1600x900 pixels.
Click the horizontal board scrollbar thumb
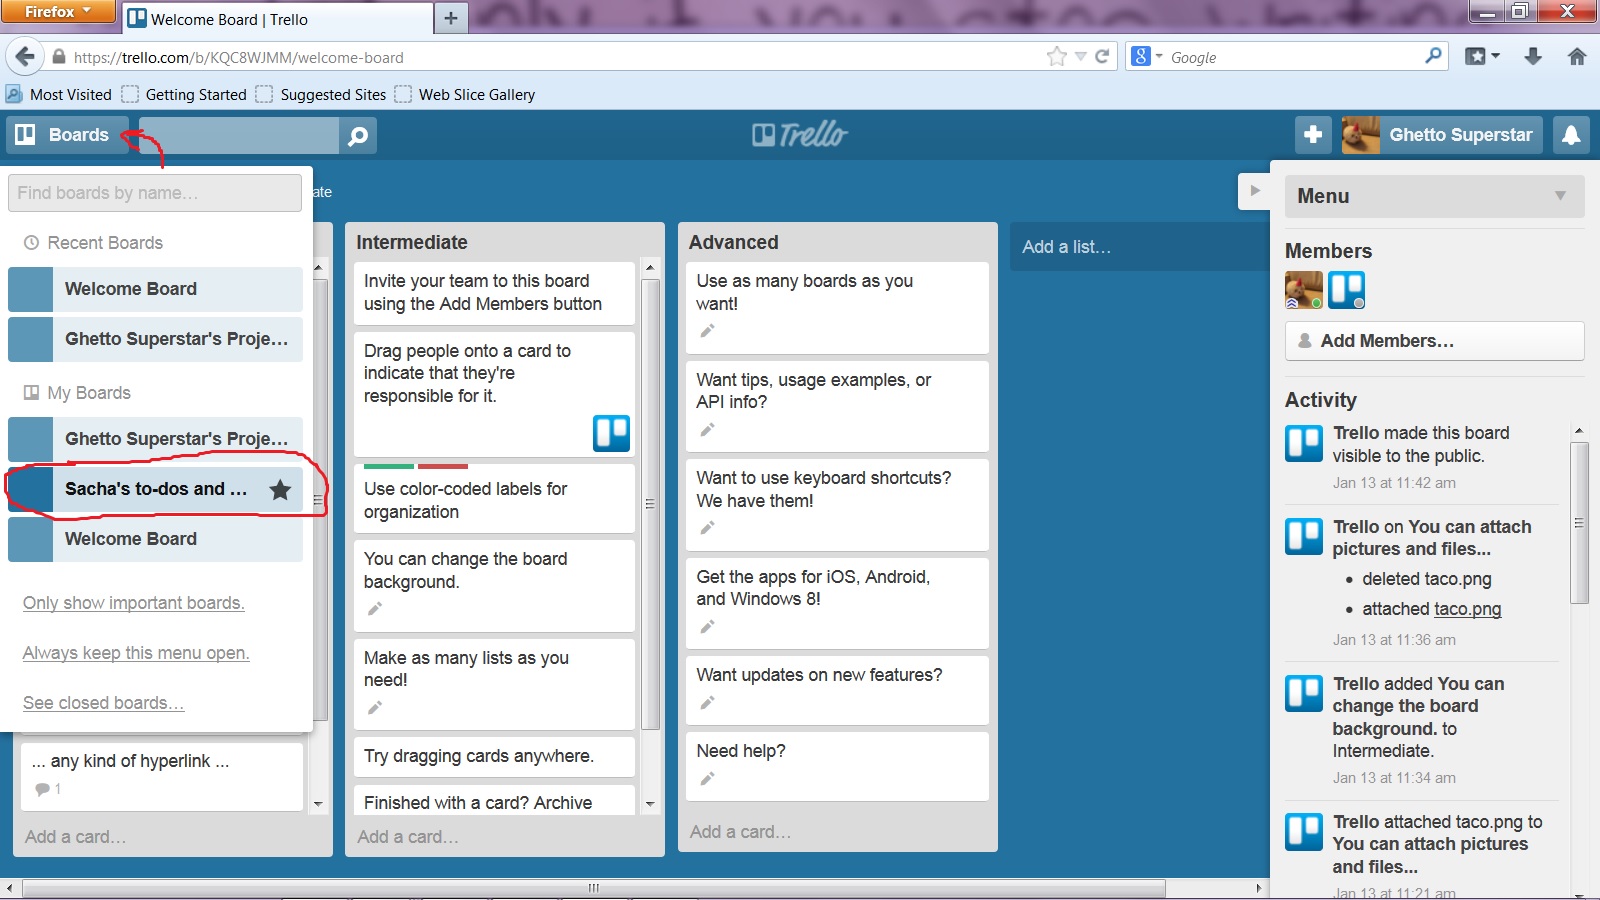(594, 888)
